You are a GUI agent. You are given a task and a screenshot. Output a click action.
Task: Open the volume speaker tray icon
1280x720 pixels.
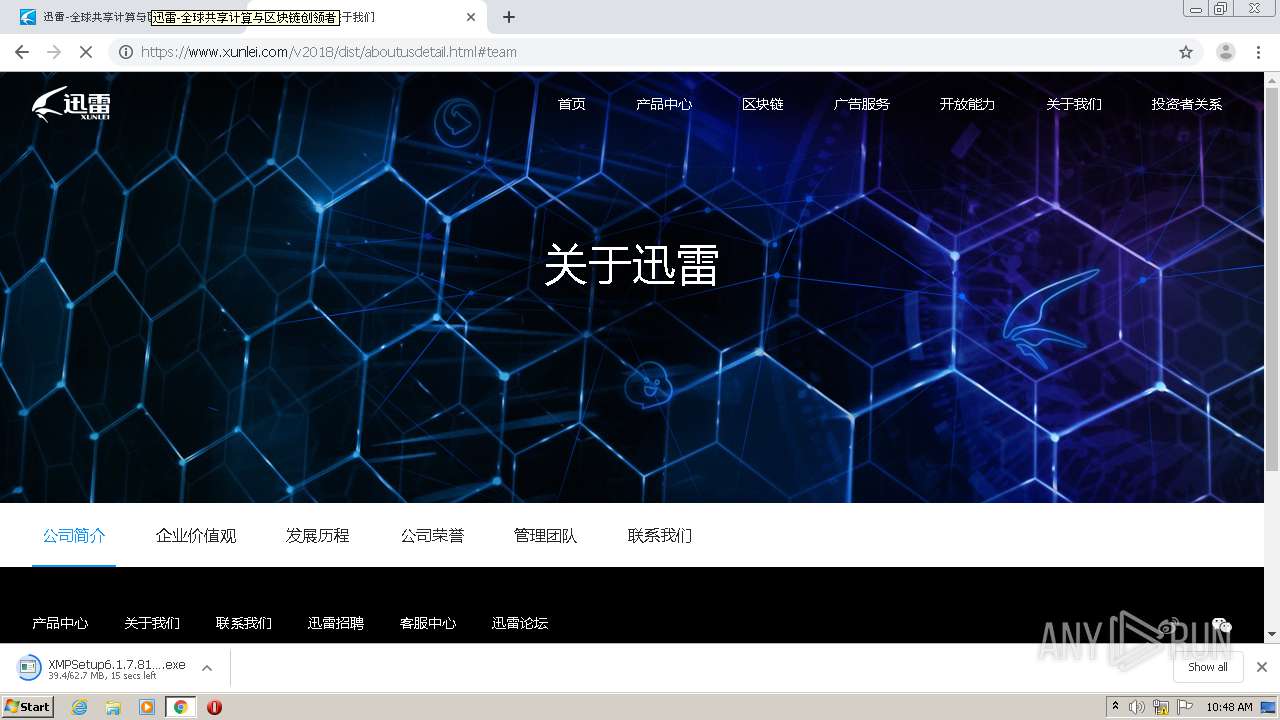click(1136, 707)
